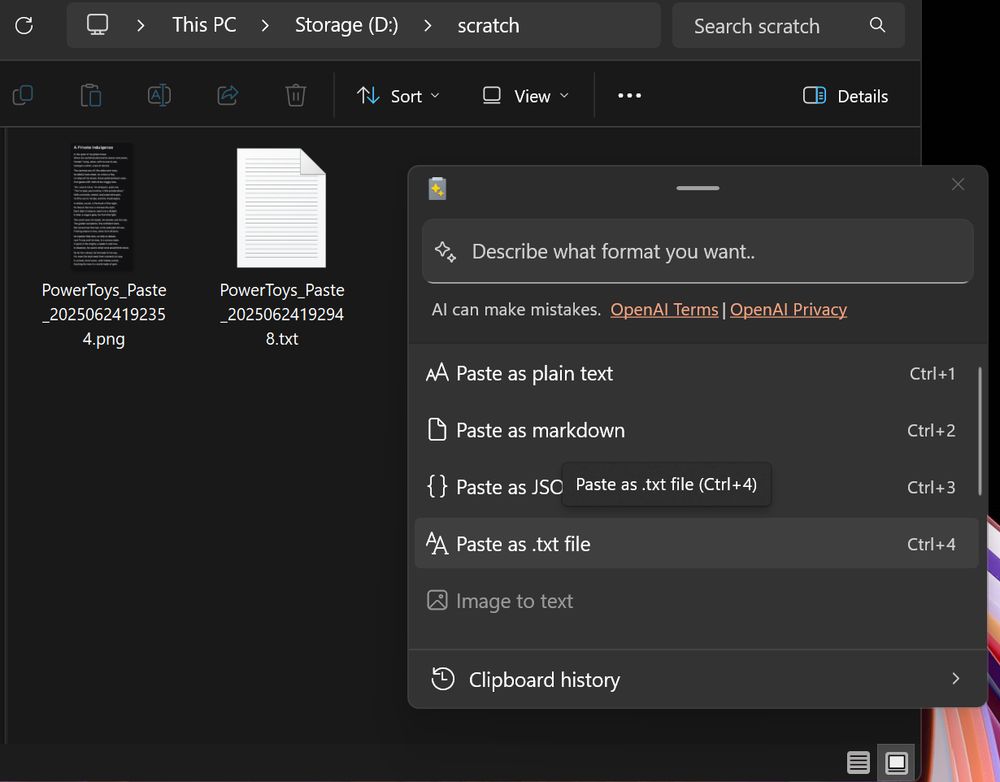This screenshot has width=1000, height=782.
Task: Select Image to text option
Action: tap(696, 600)
